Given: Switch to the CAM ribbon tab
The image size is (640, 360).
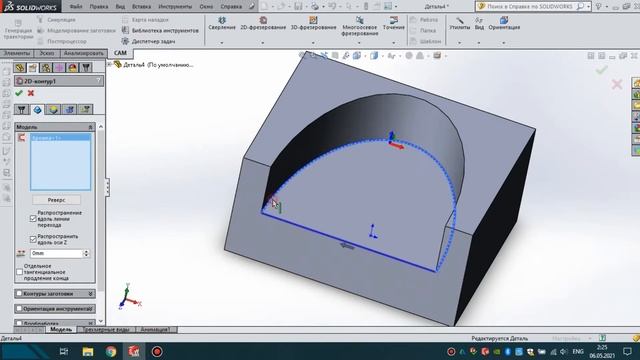Looking at the screenshot, I should coord(120,53).
